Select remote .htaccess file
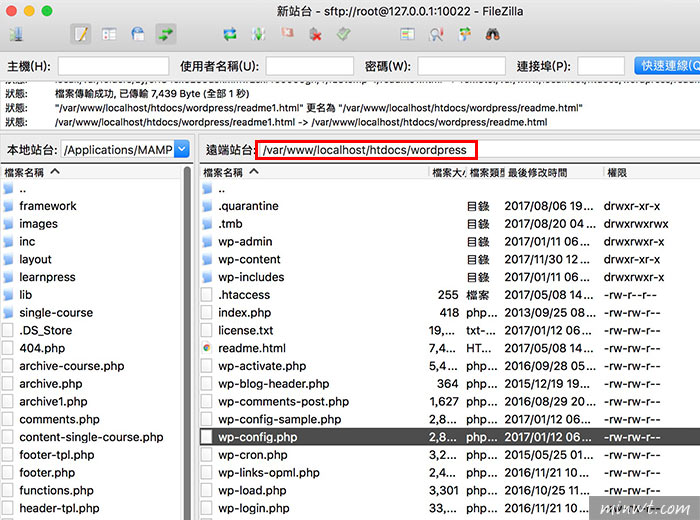 tap(244, 295)
